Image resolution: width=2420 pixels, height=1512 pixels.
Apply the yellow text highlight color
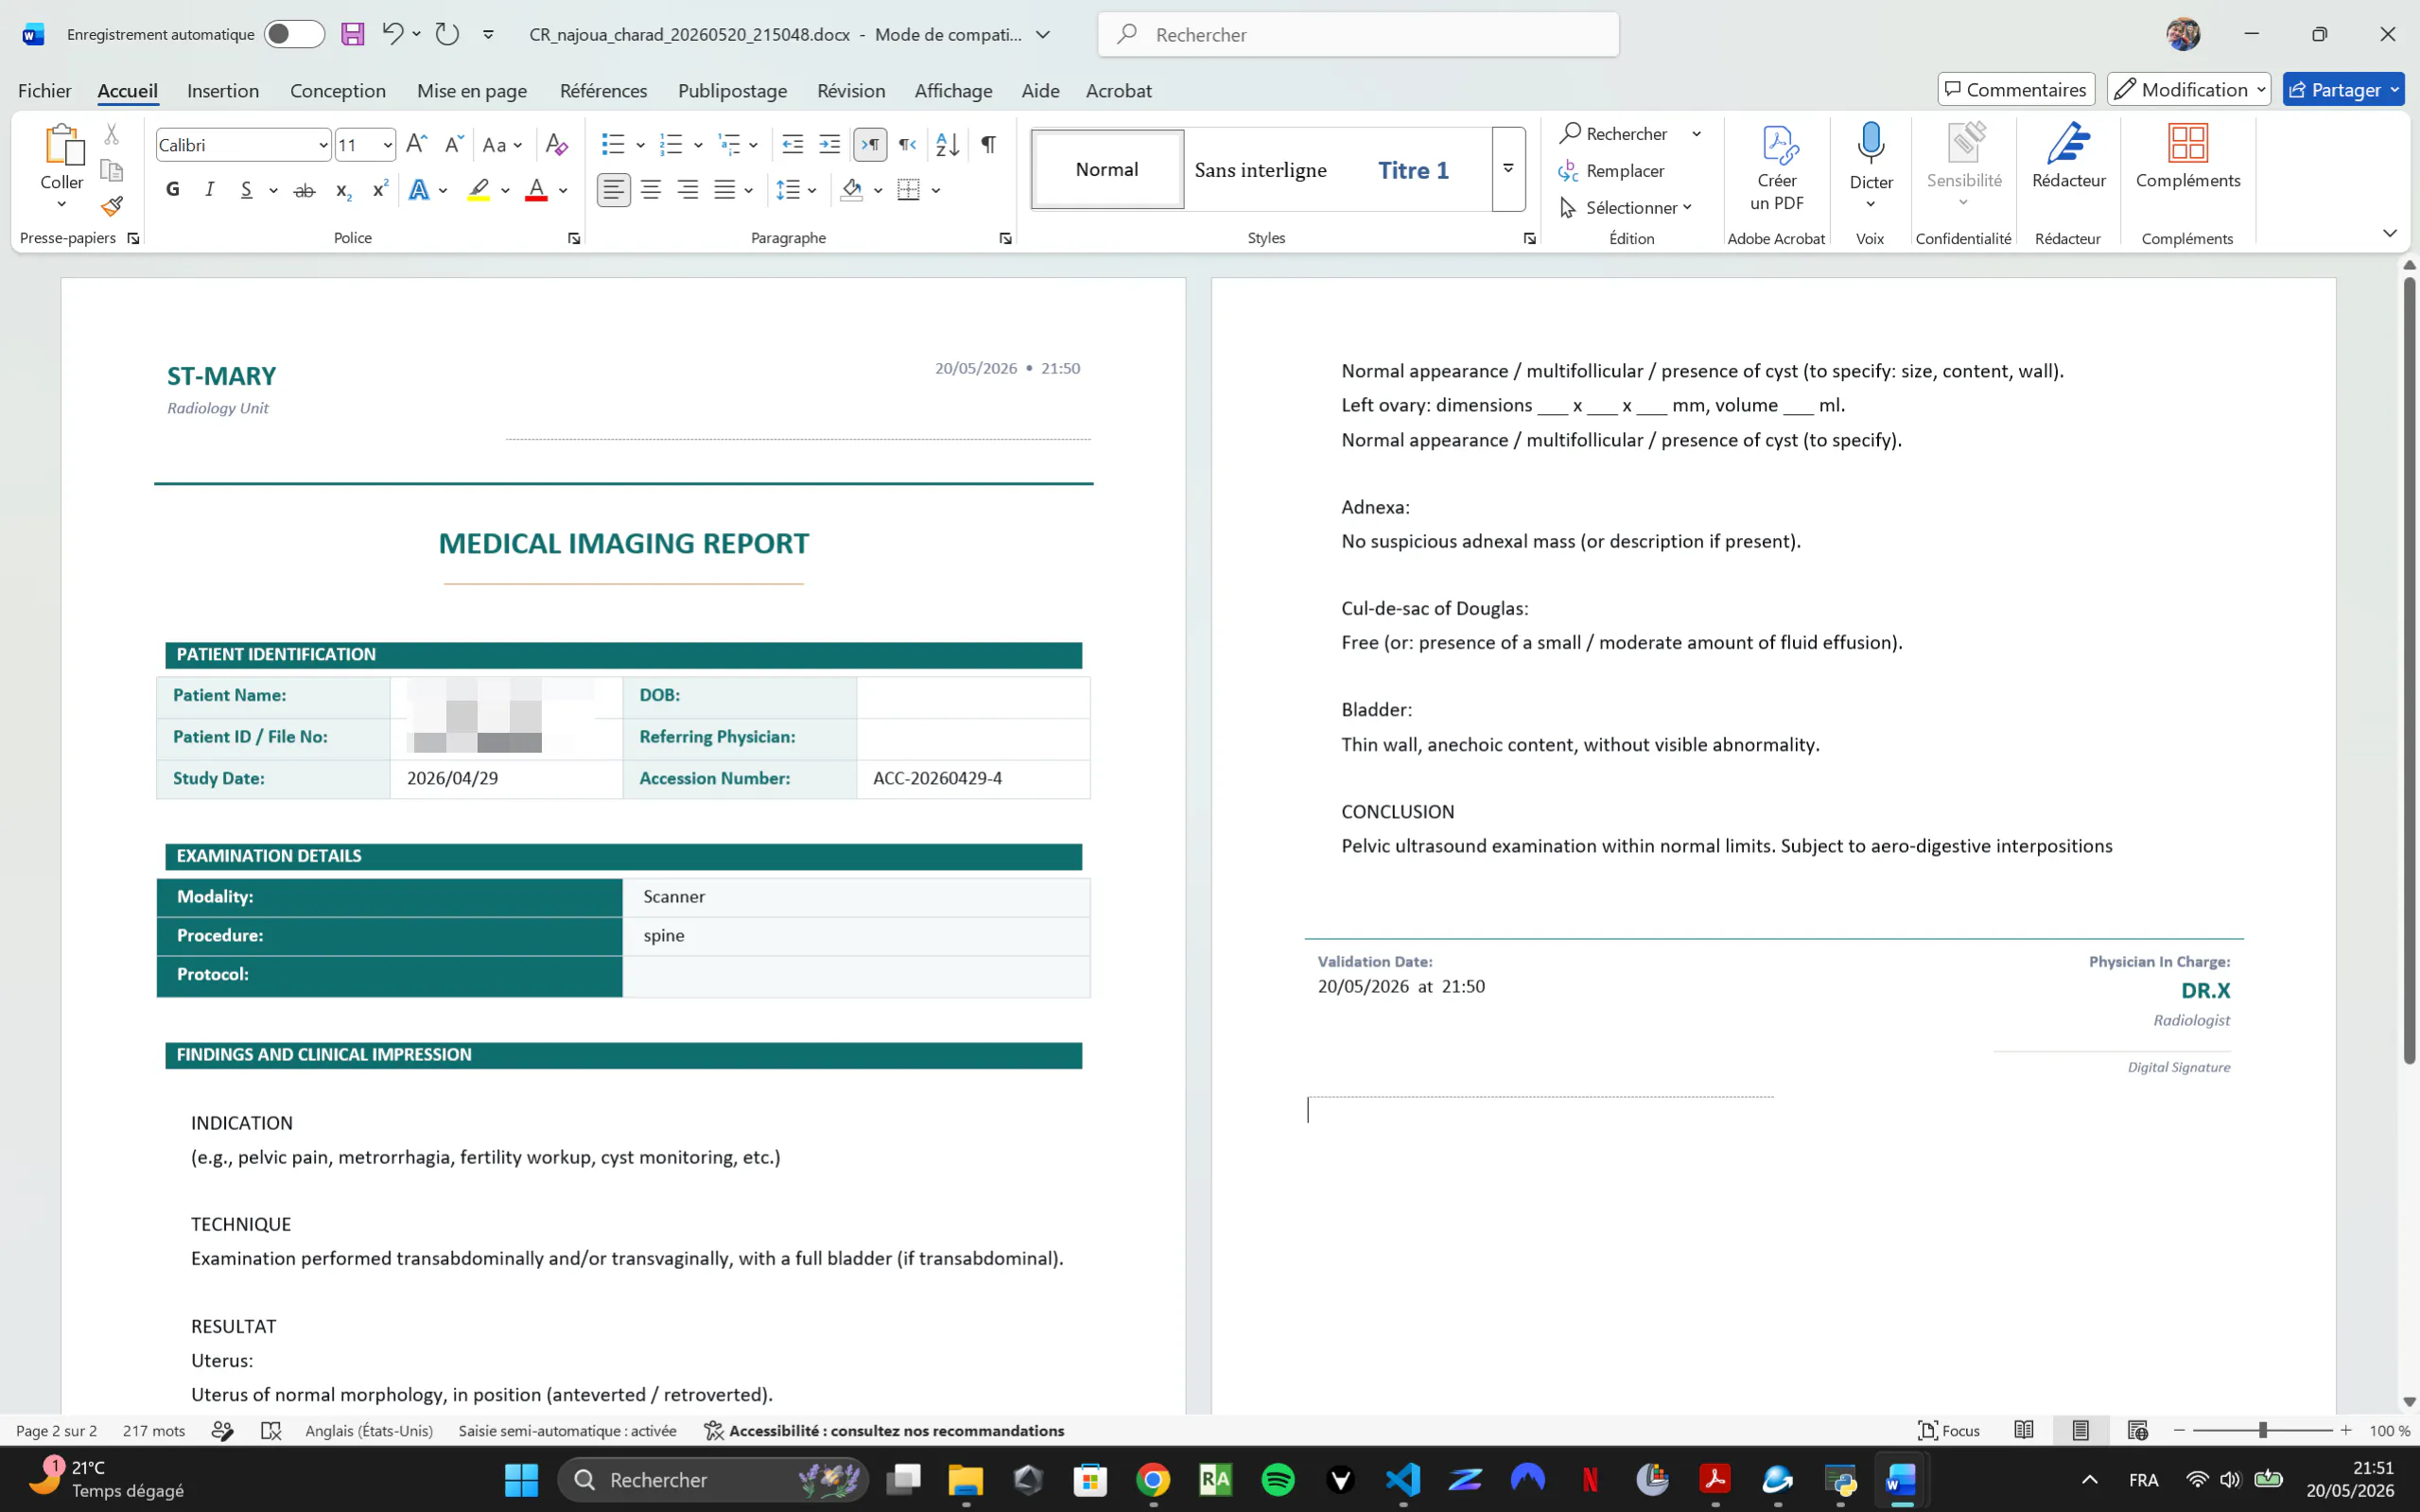479,190
